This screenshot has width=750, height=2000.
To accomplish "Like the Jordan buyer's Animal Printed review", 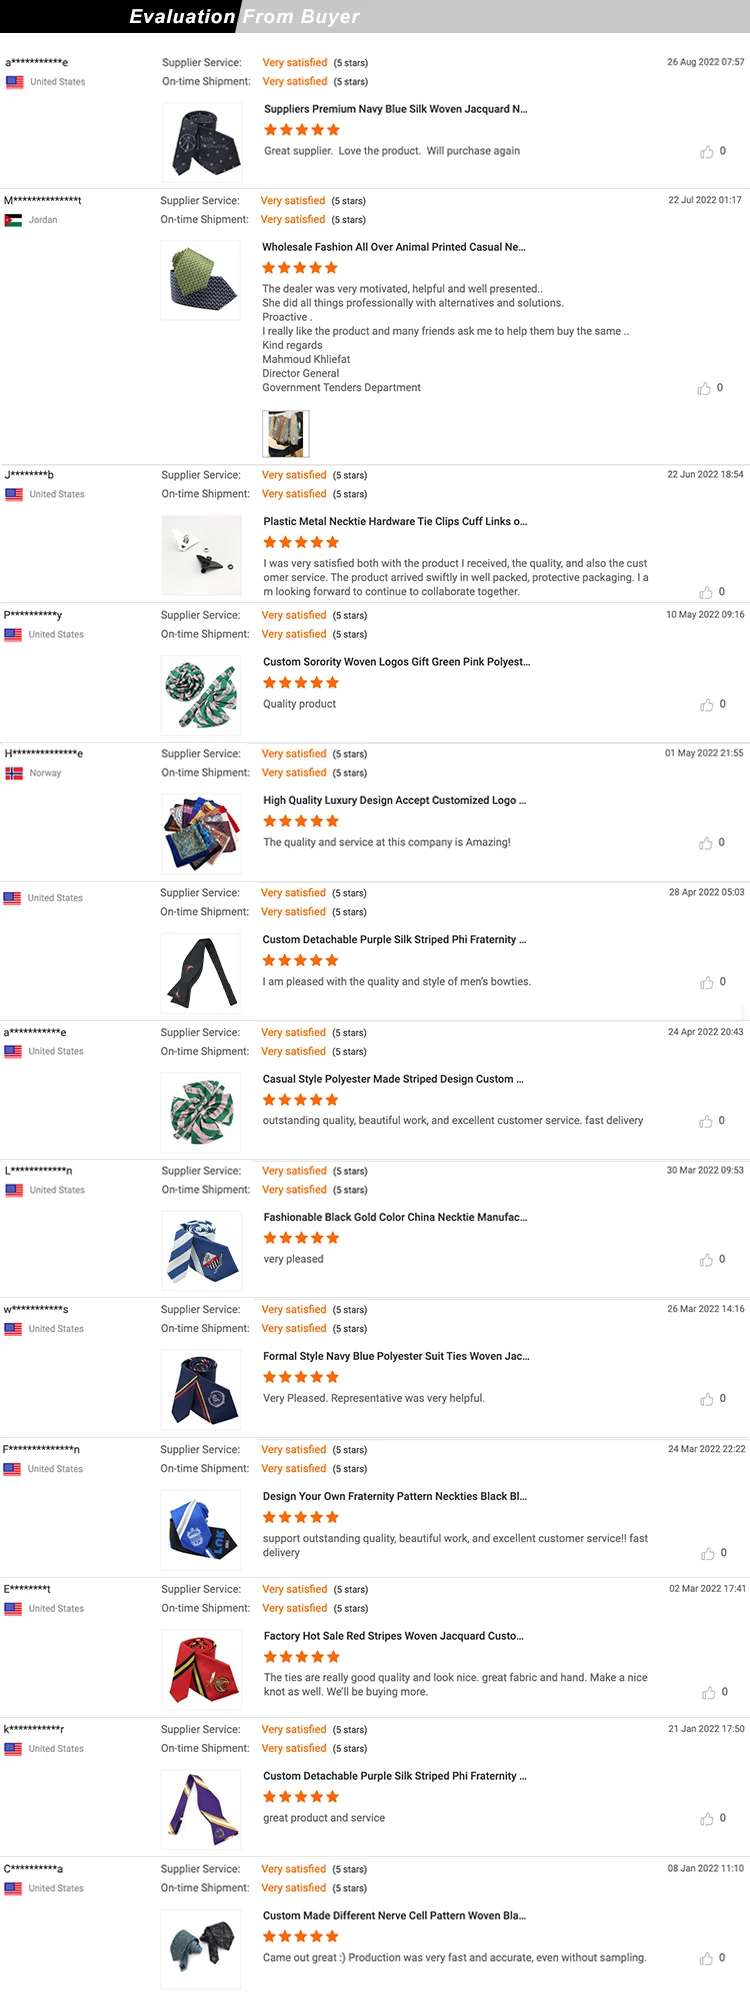I will 704,388.
